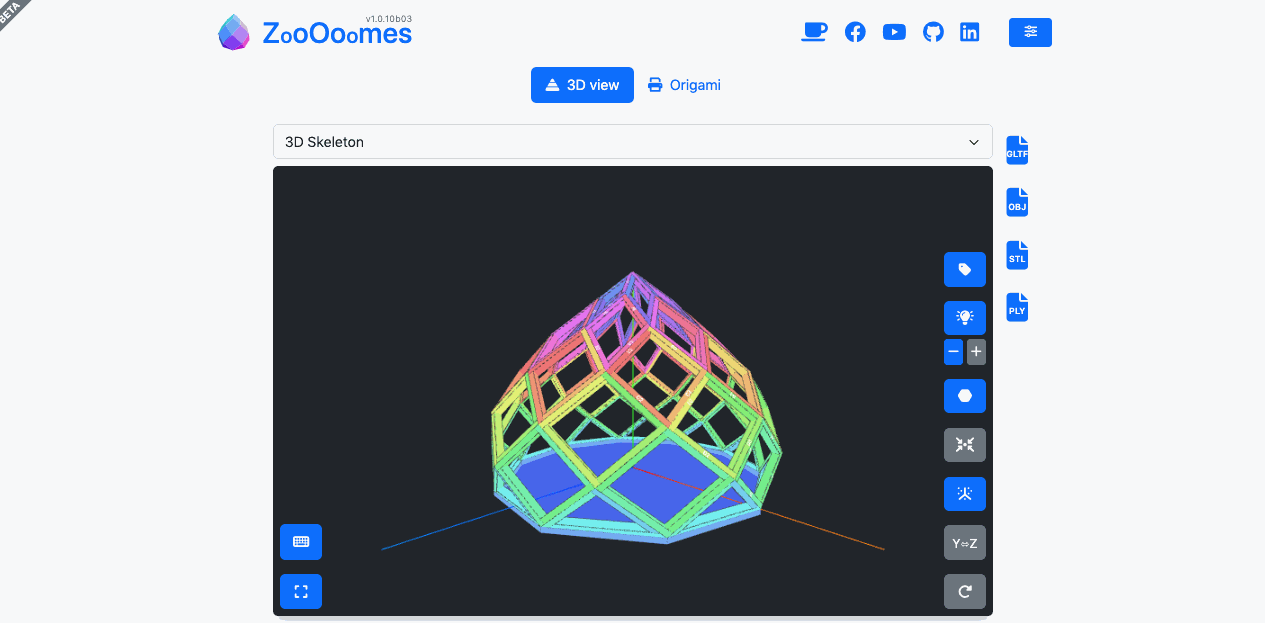Expand the 3D Skeleton dropdown
The height and width of the screenshot is (623, 1265).
point(632,142)
